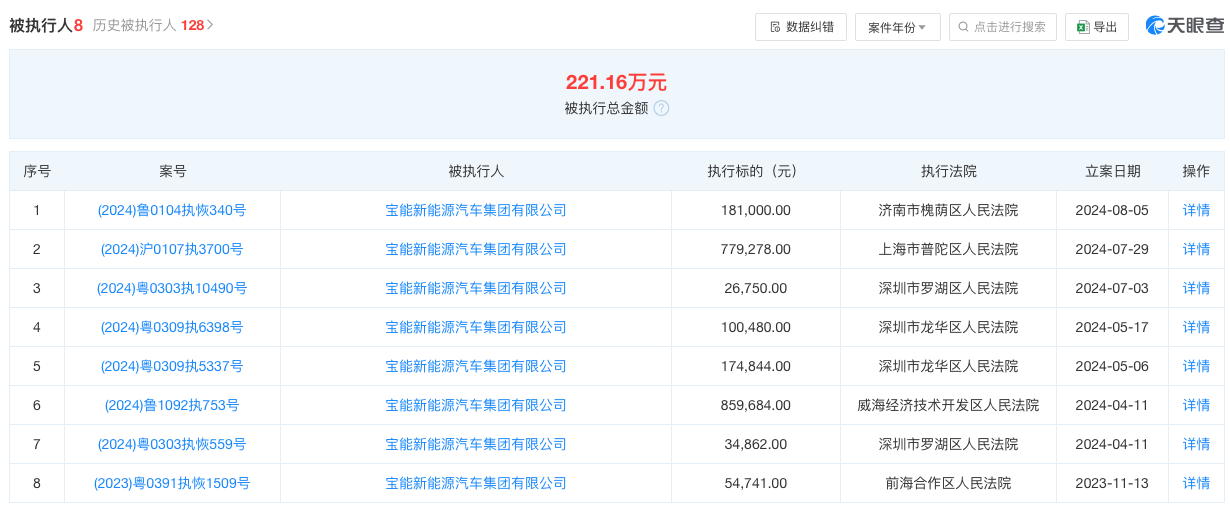Click amount 54,741.00
Image resolution: width=1230 pixels, height=508 pixels.
point(755,483)
